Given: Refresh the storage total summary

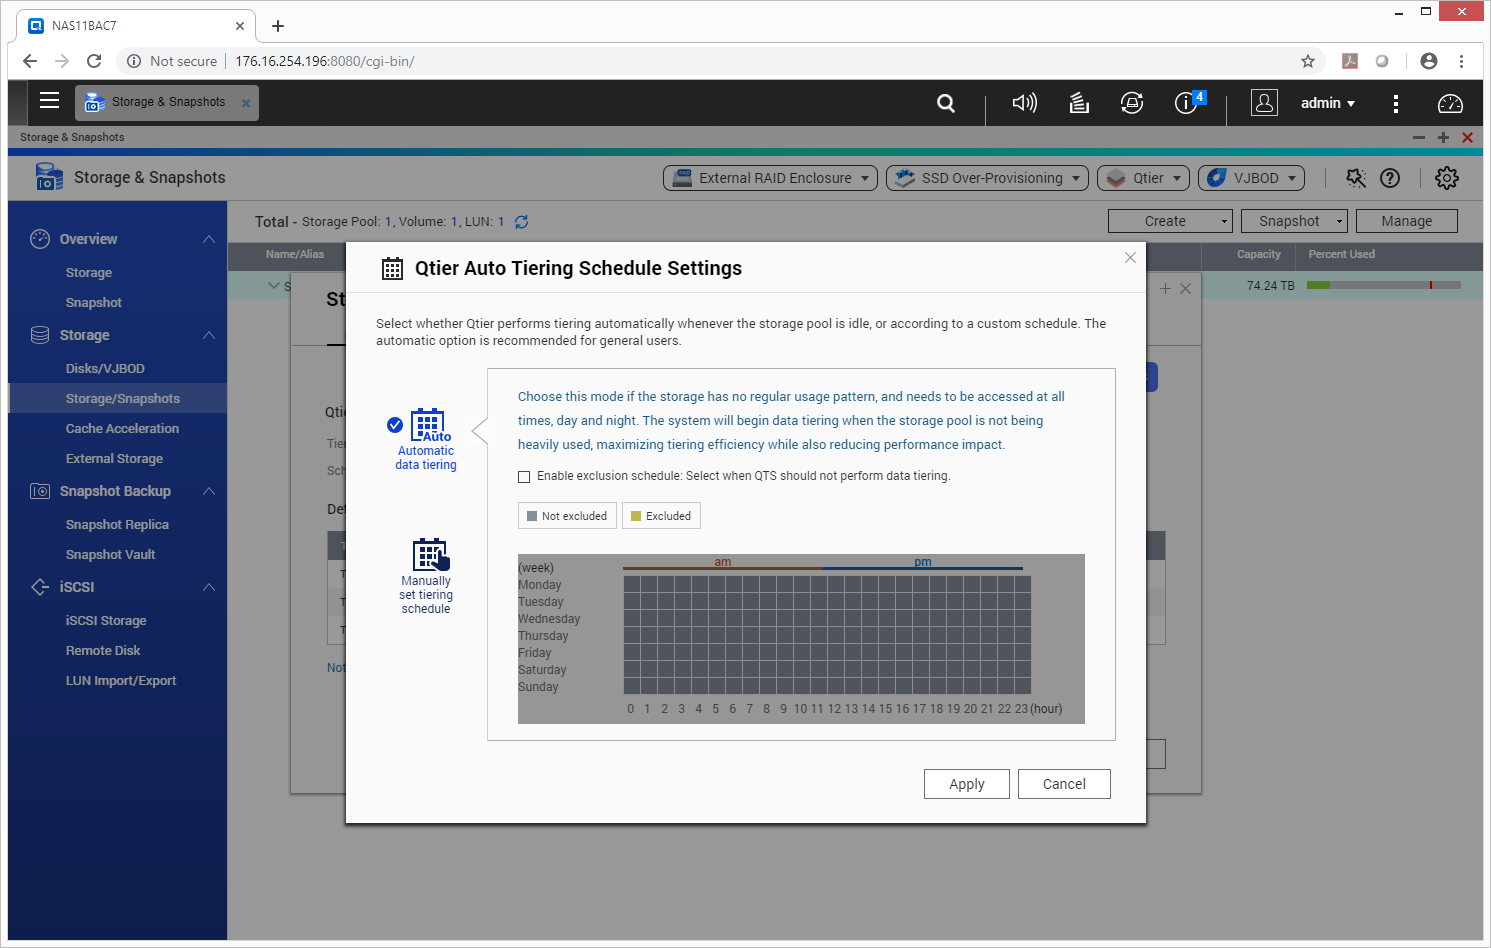Looking at the screenshot, I should click(521, 222).
